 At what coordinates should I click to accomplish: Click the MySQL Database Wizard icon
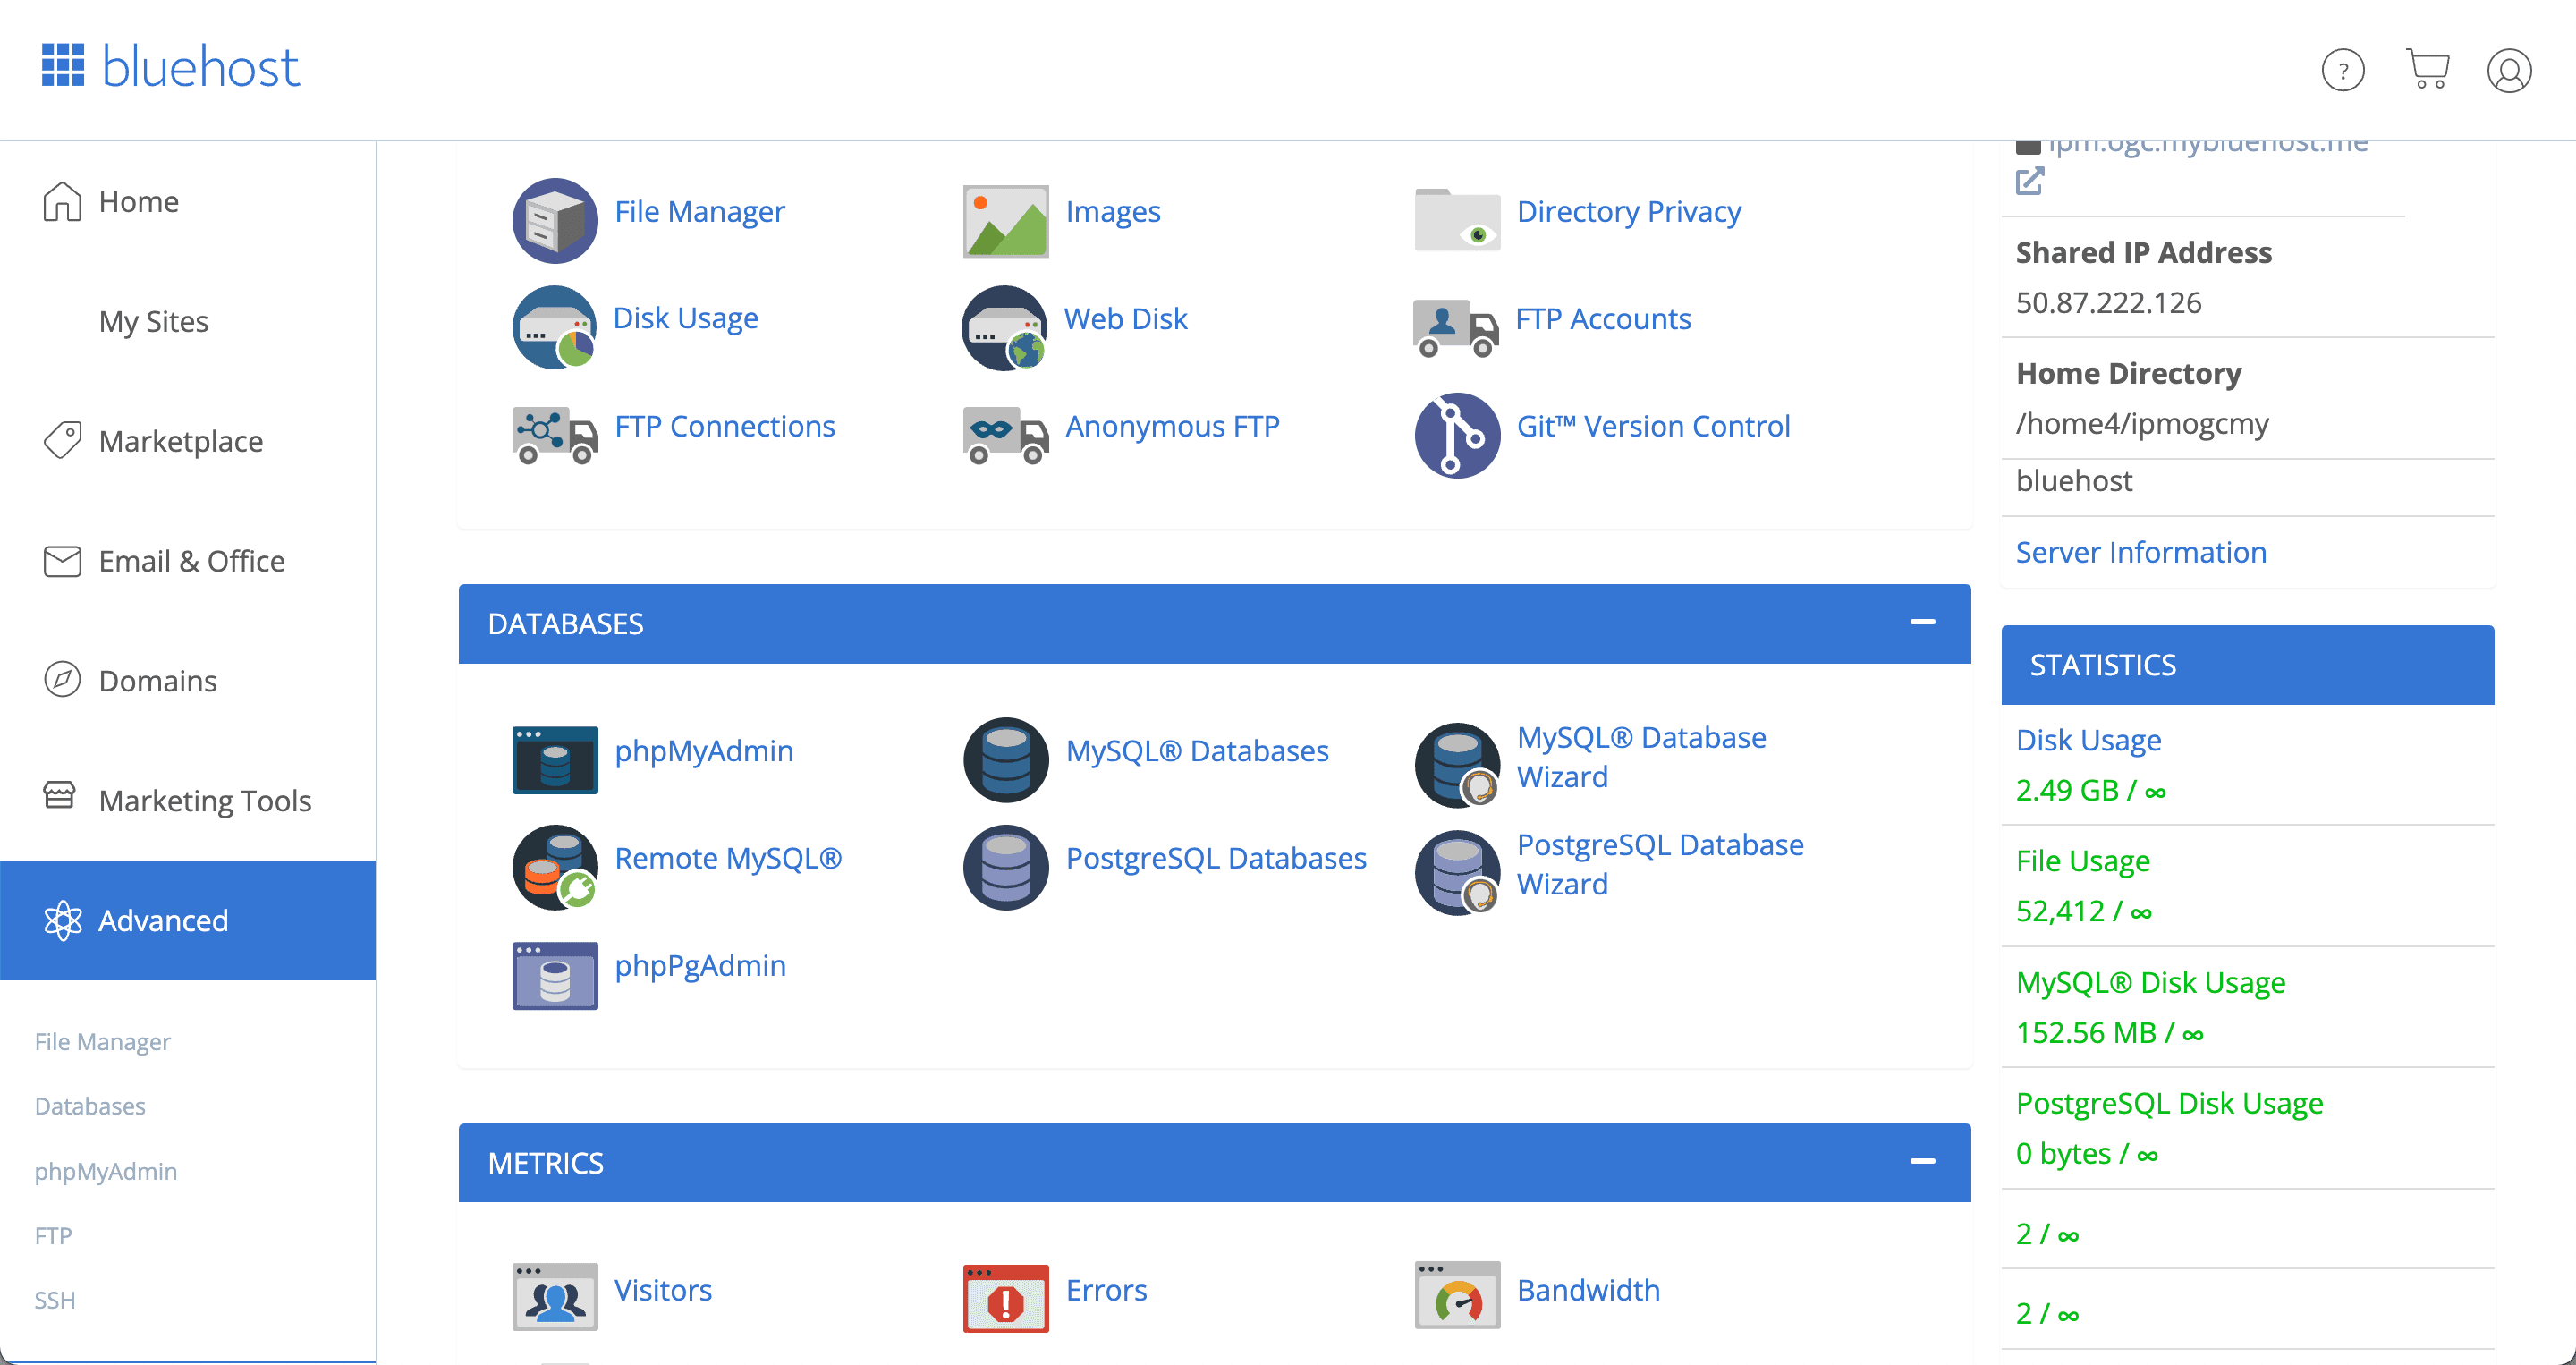(1457, 764)
